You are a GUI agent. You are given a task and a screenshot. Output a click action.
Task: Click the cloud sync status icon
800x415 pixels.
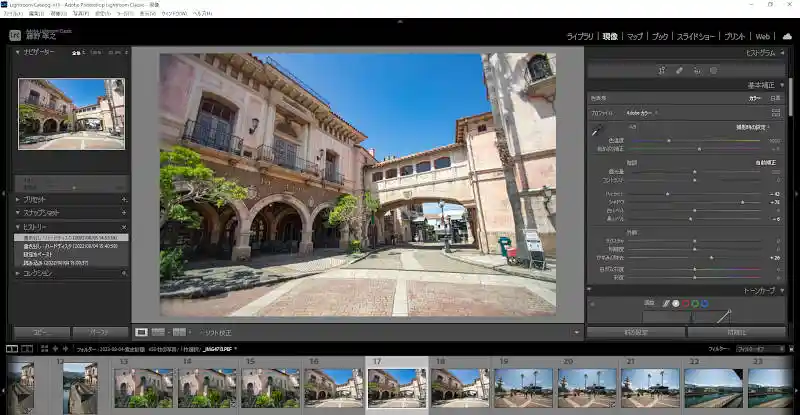coord(787,36)
